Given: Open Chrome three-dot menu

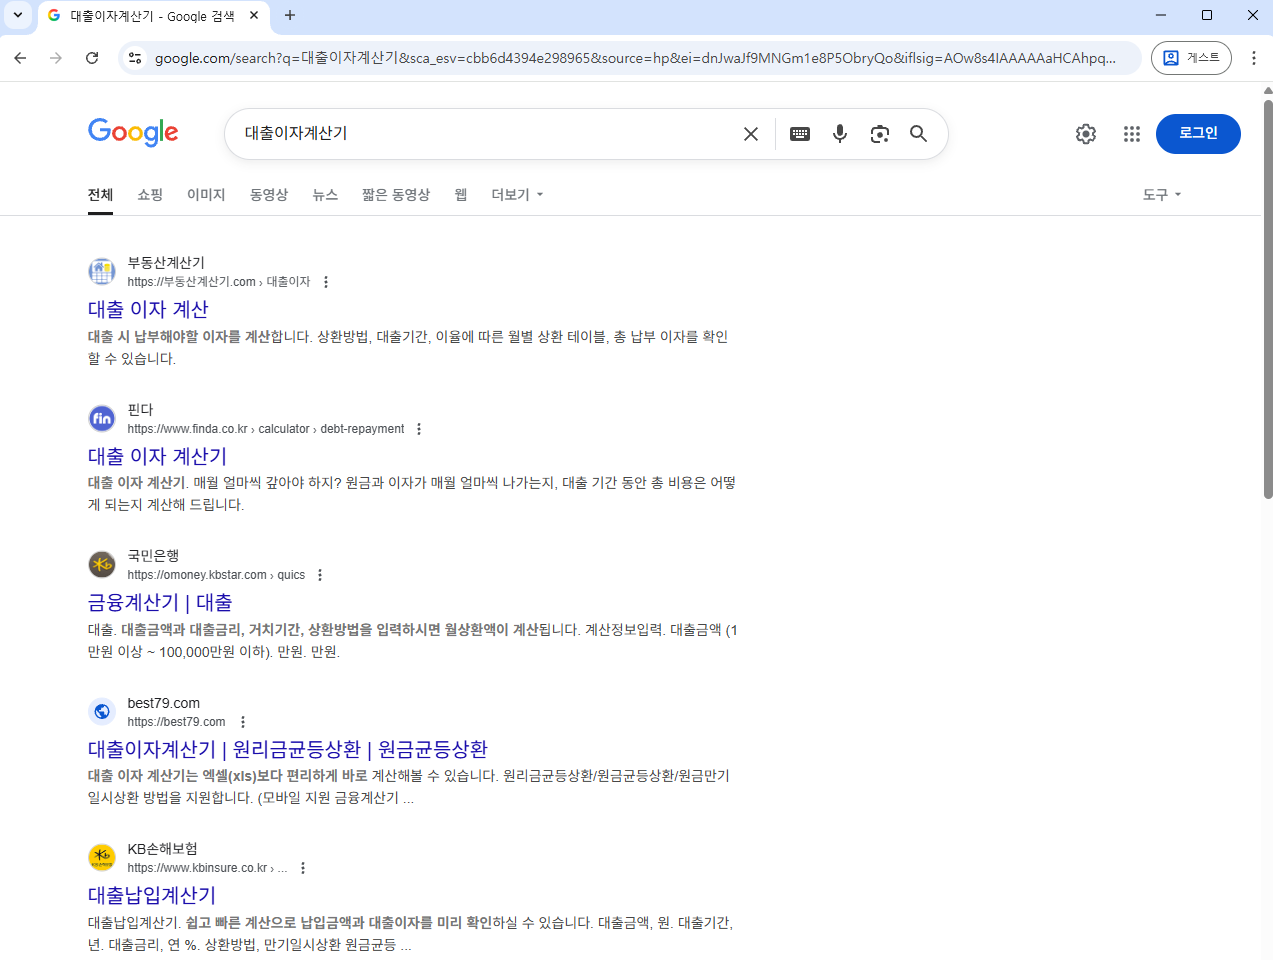Looking at the screenshot, I should (x=1254, y=58).
